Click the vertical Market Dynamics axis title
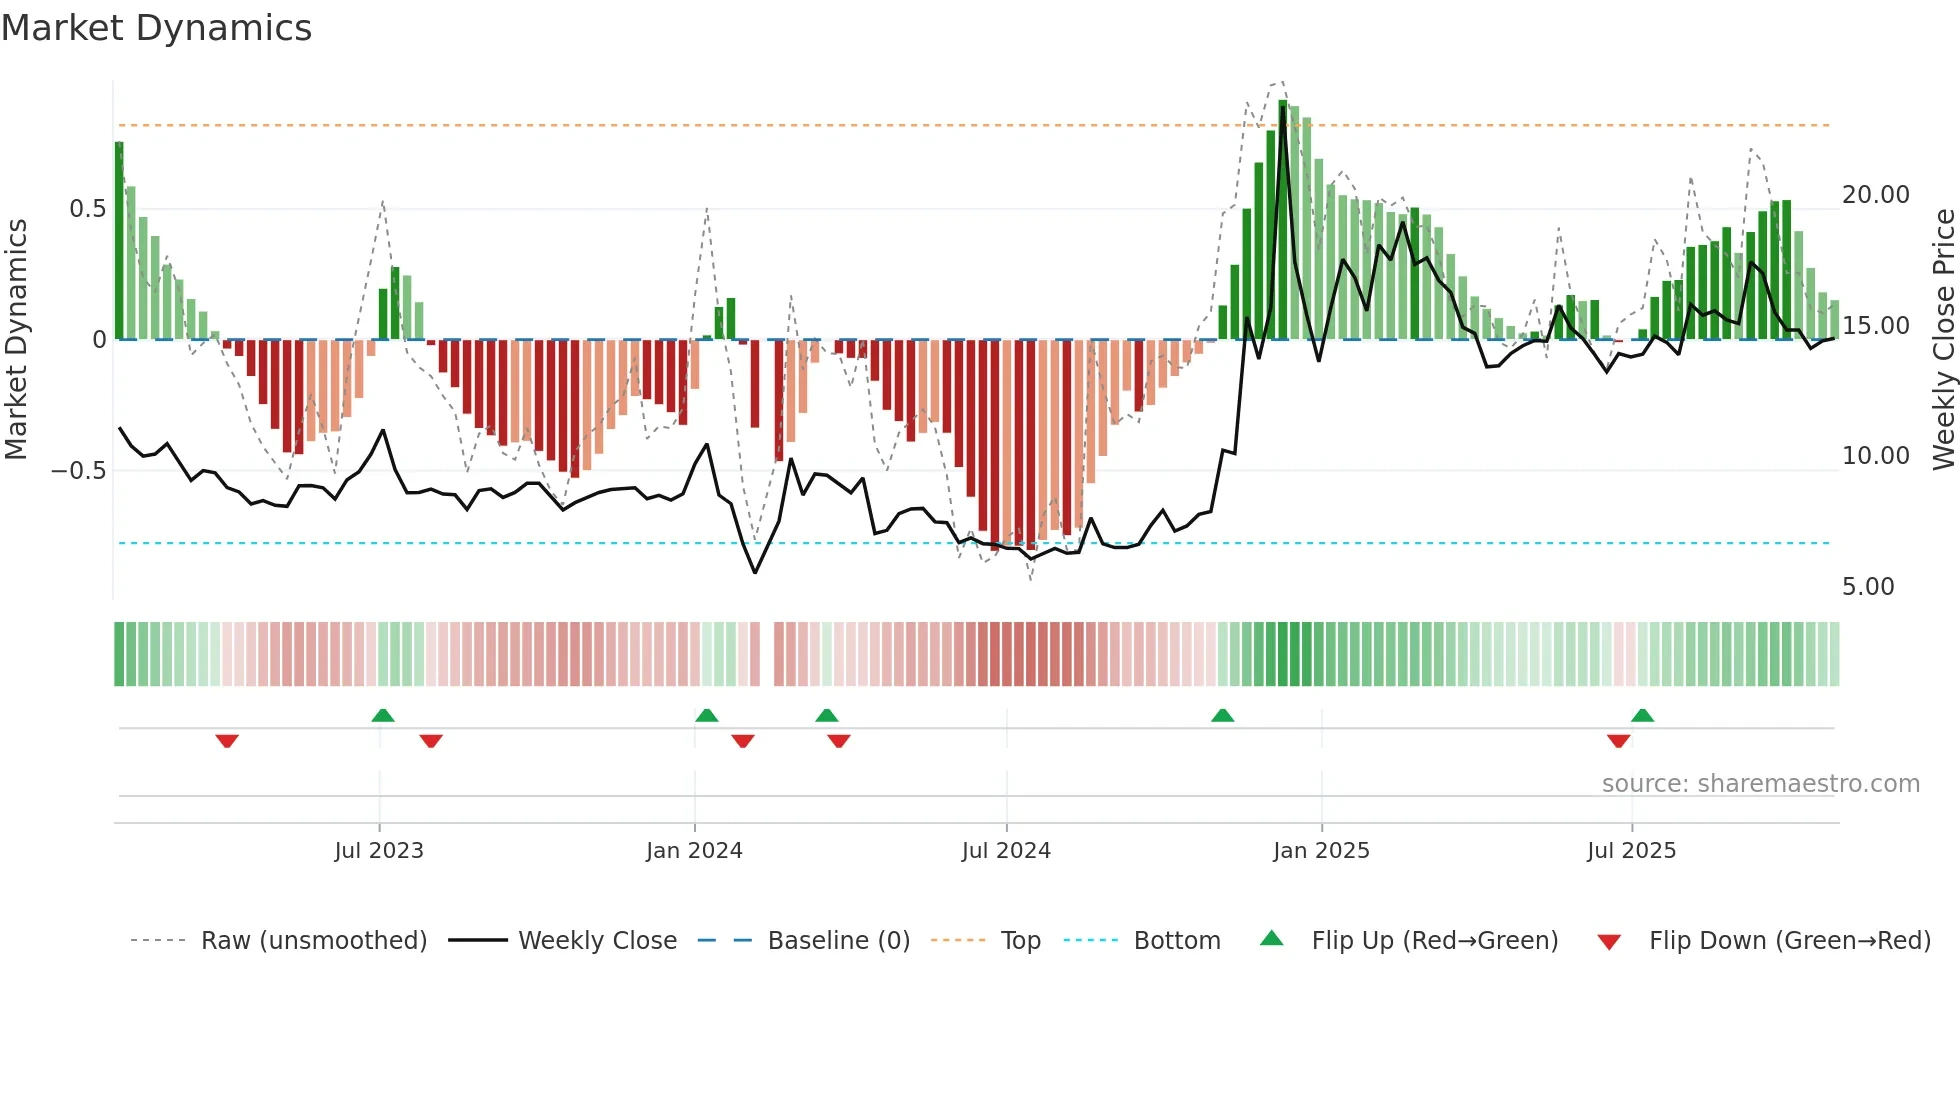This screenshot has height=1102, width=1960. tap(16, 340)
